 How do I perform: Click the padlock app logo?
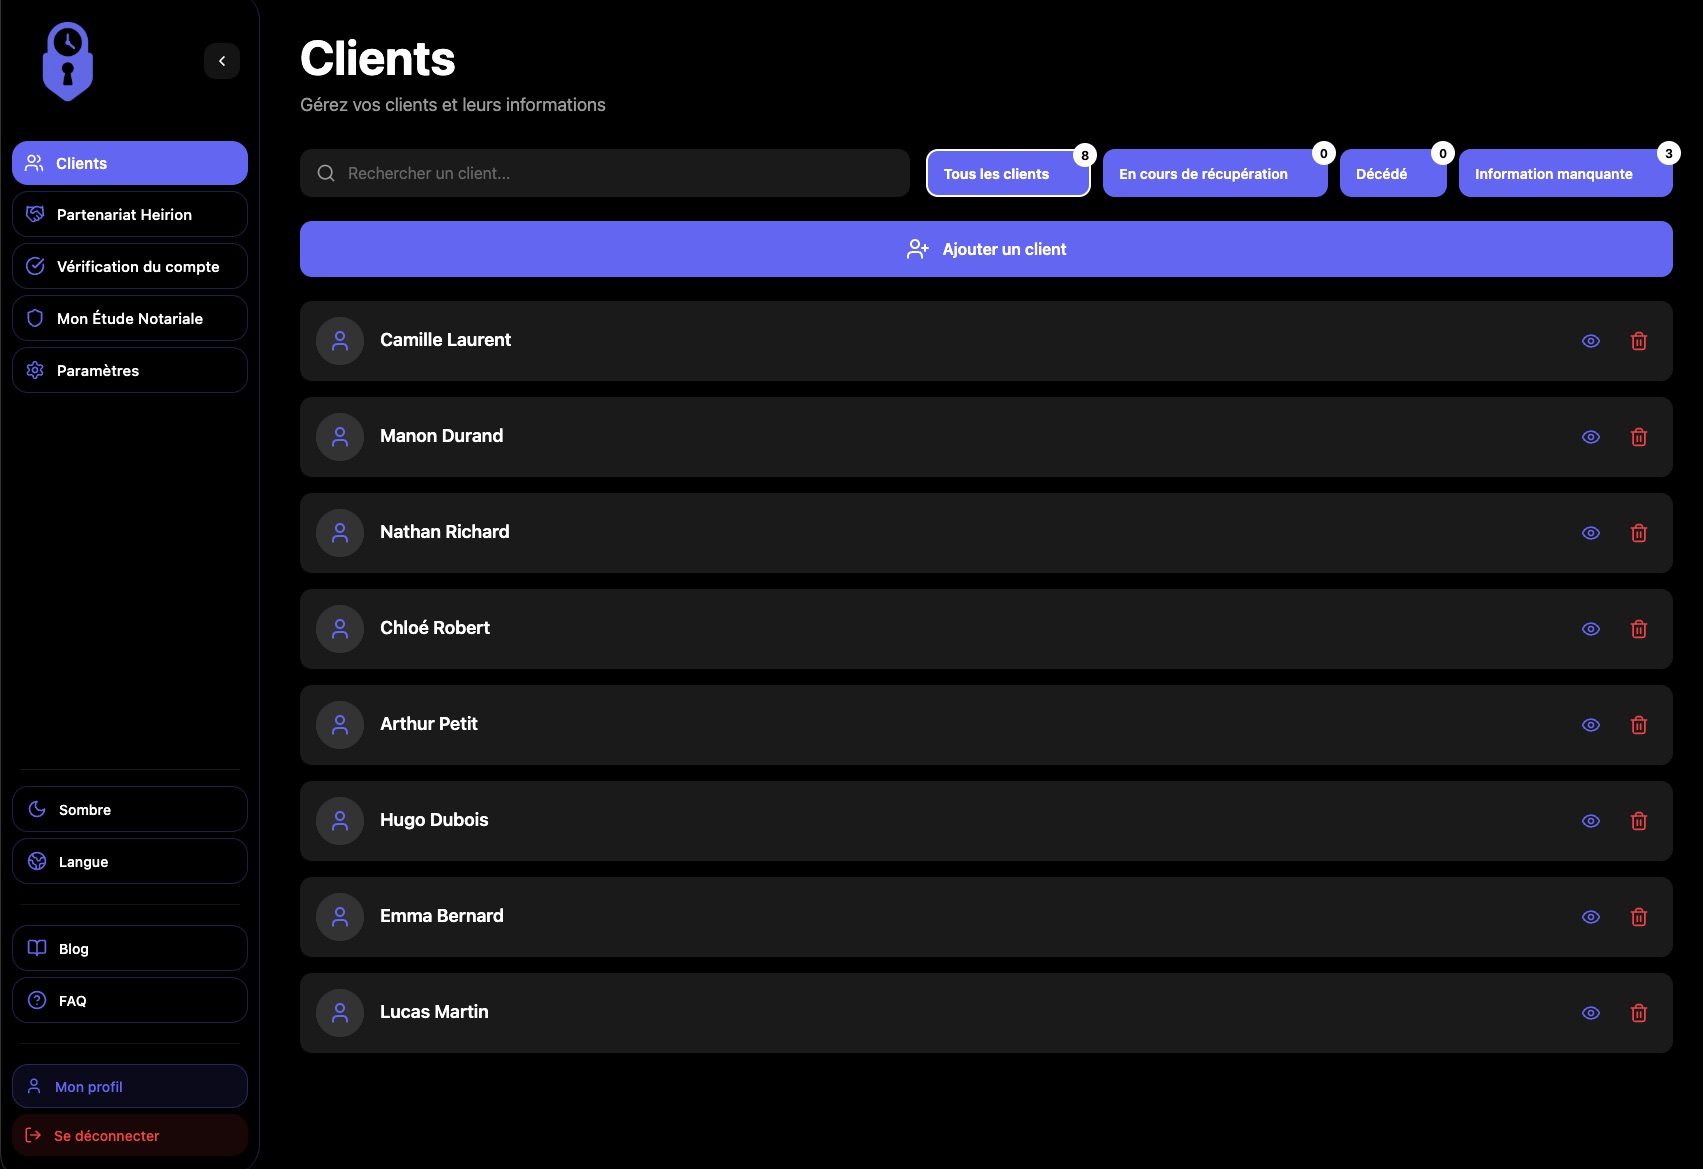click(67, 60)
